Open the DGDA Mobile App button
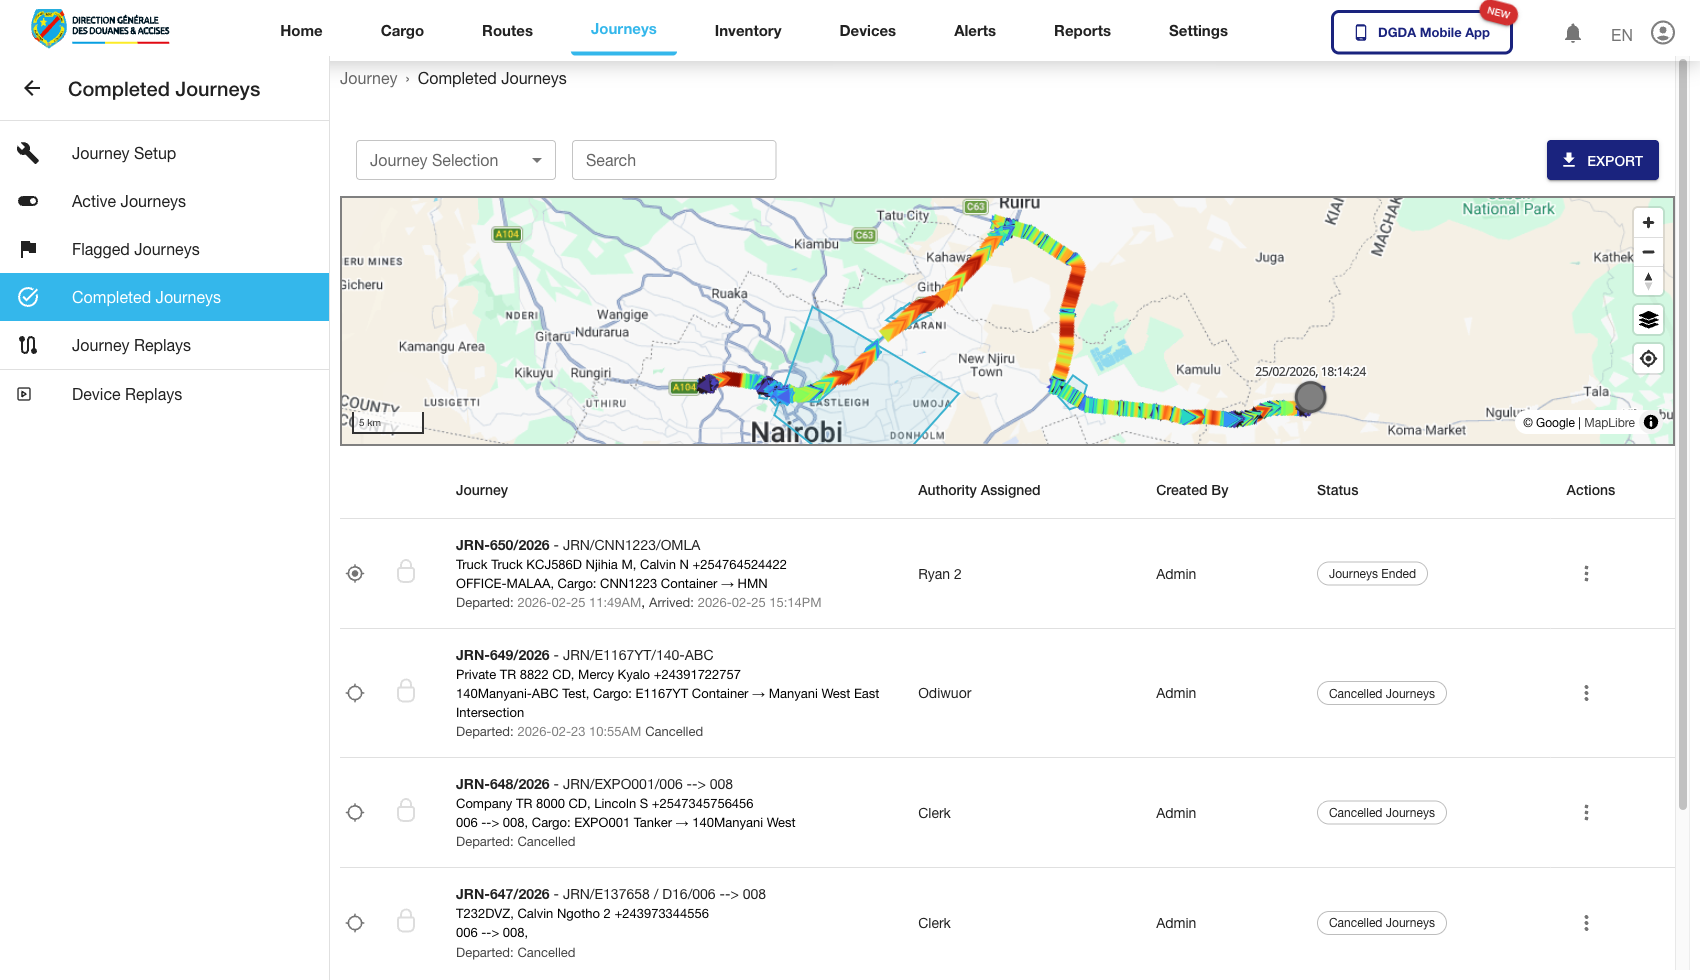 tap(1421, 32)
